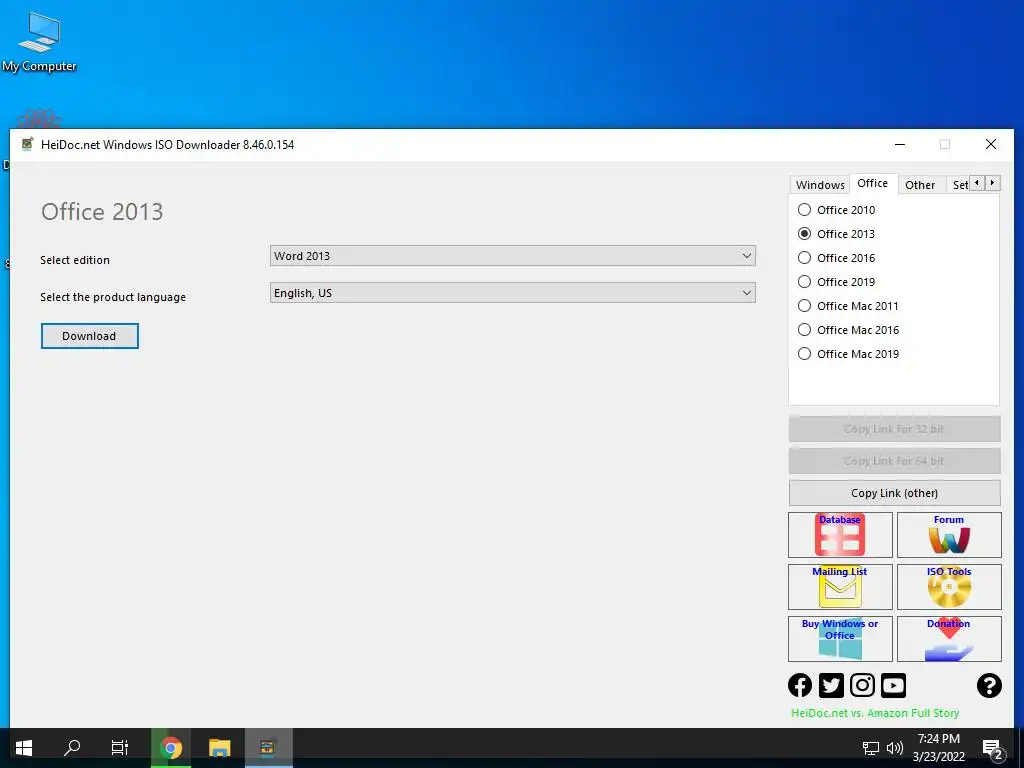Open the notification center icon
The width and height of the screenshot is (1024, 768).
[992, 748]
